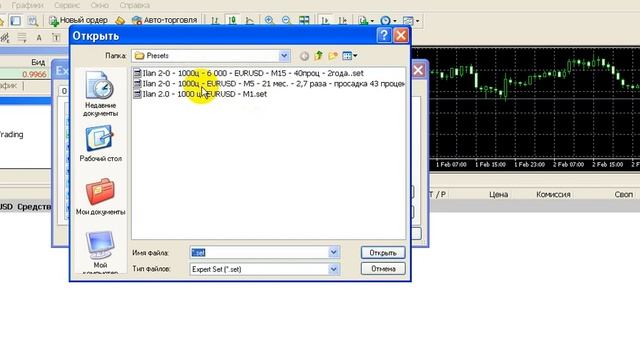
Task: Open the Сервис menu
Action: coord(67,5)
